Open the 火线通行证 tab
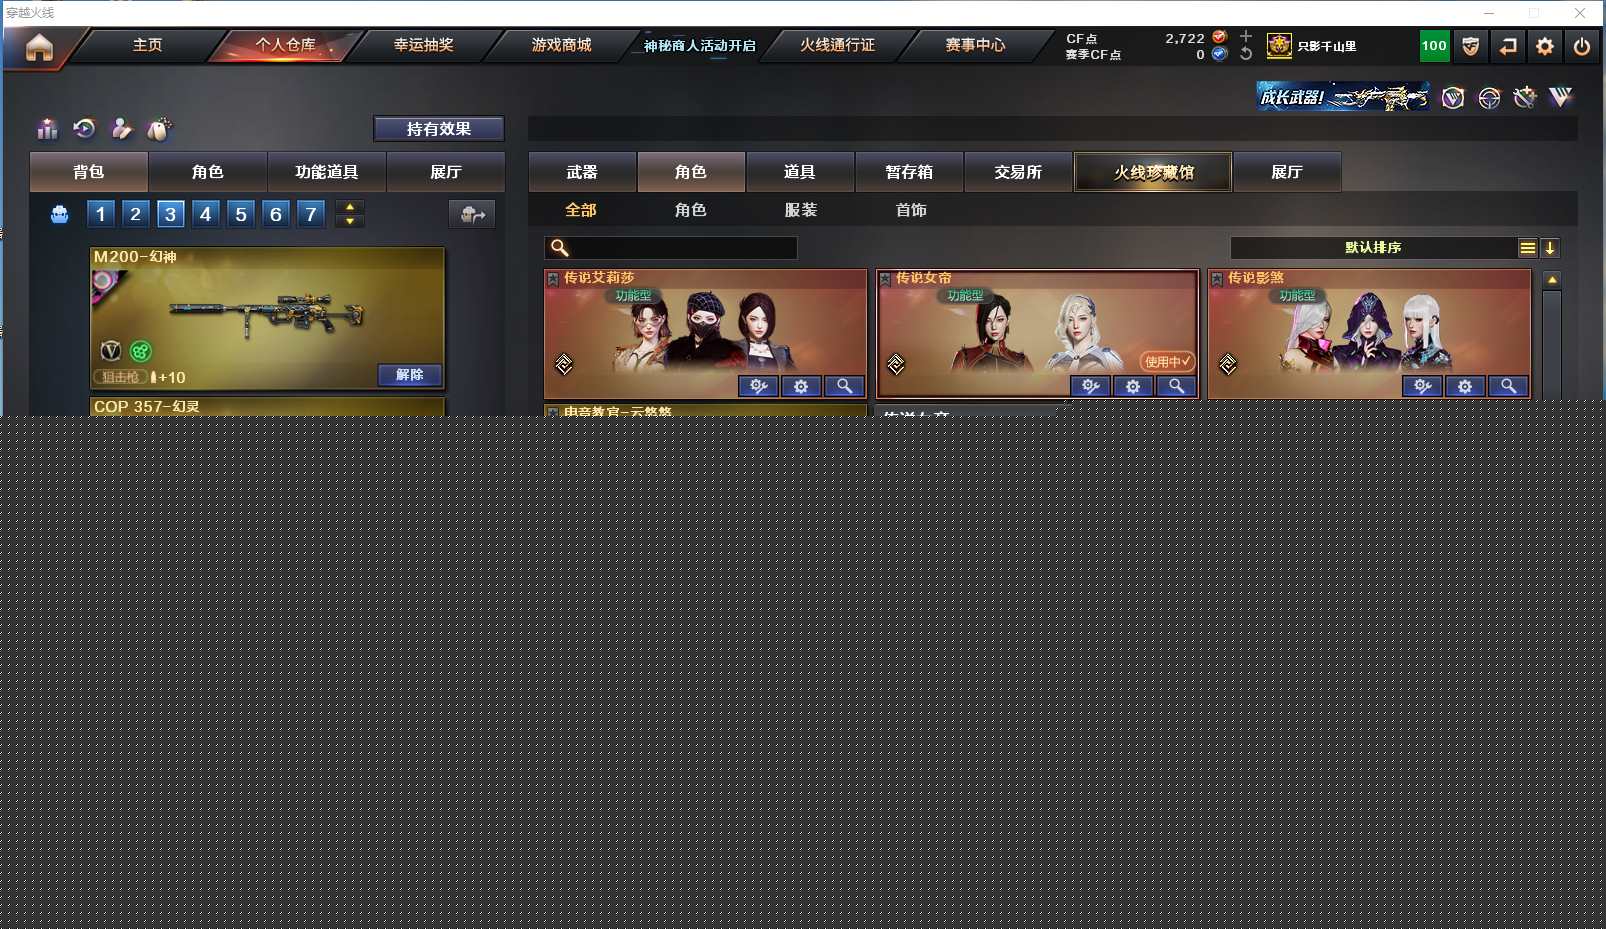The image size is (1606, 929). [838, 45]
